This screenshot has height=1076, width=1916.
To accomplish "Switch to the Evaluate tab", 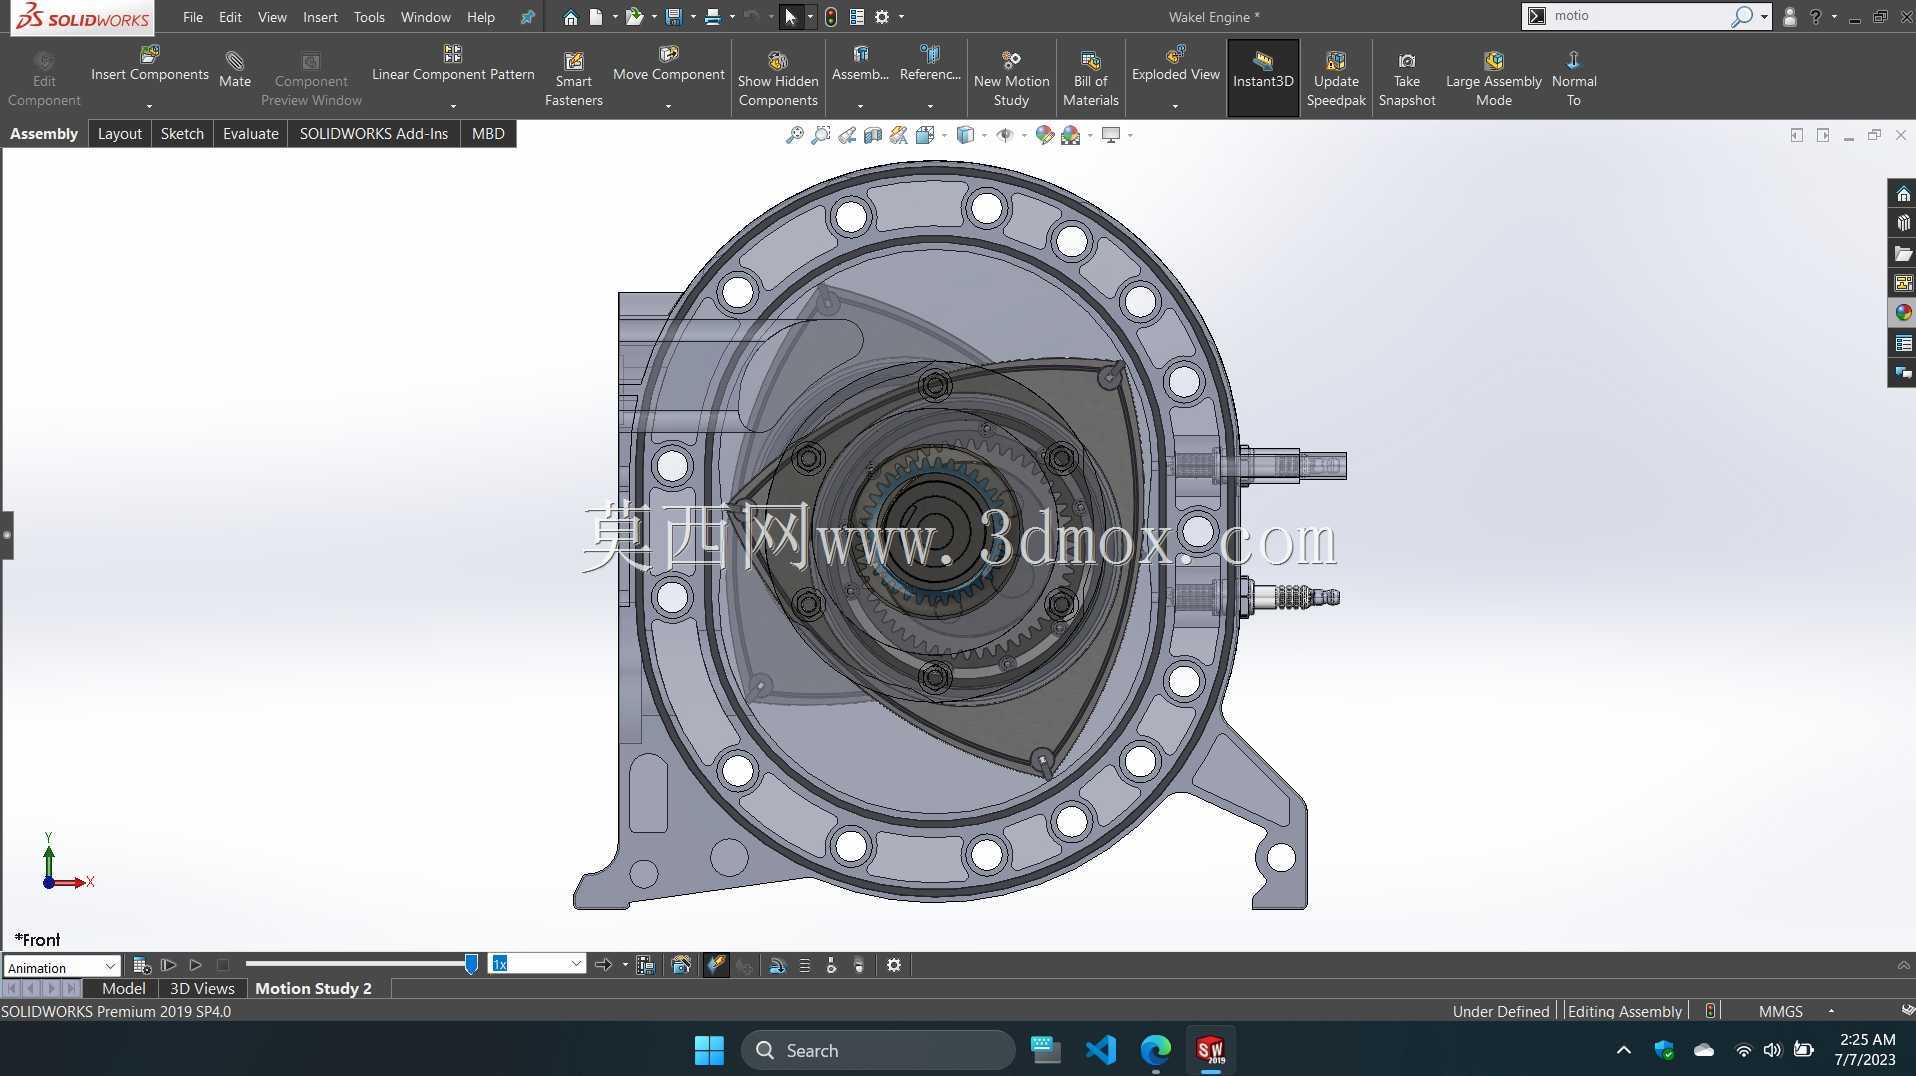I will 250,133.
